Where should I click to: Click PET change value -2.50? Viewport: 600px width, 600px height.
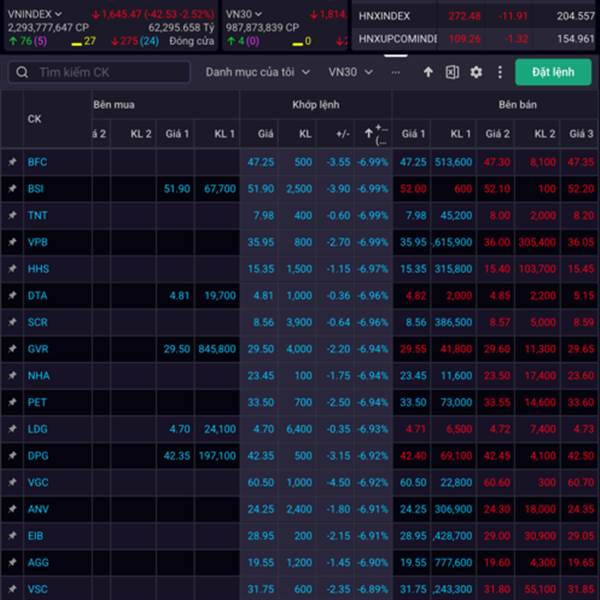point(338,402)
